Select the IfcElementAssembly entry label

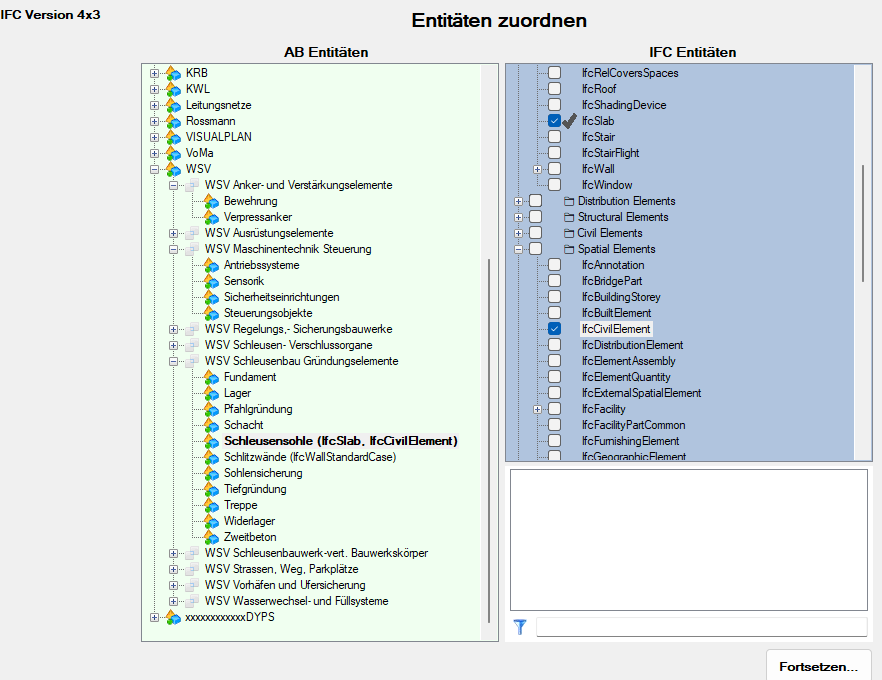point(628,361)
